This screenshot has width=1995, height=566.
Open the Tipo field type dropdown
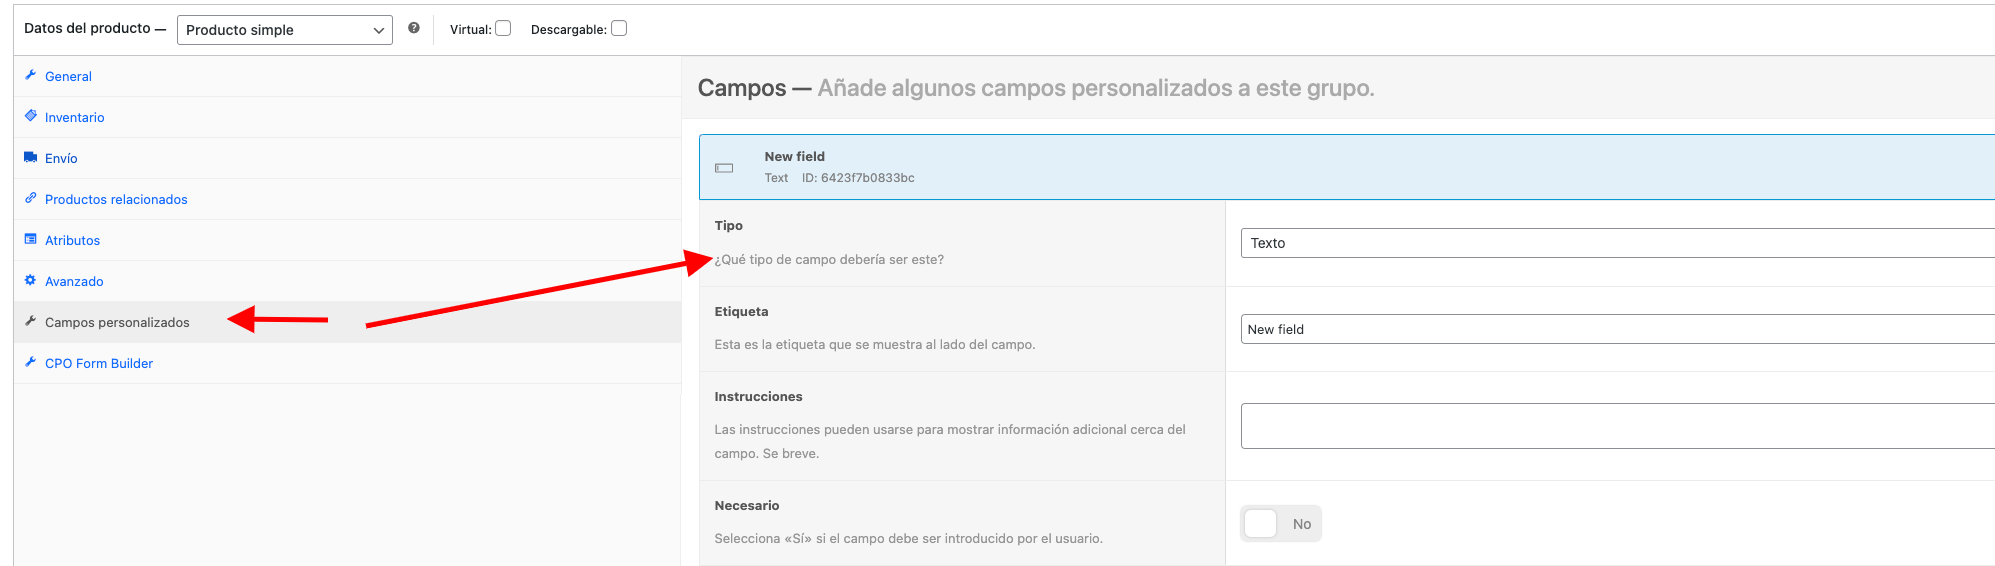click(1617, 243)
